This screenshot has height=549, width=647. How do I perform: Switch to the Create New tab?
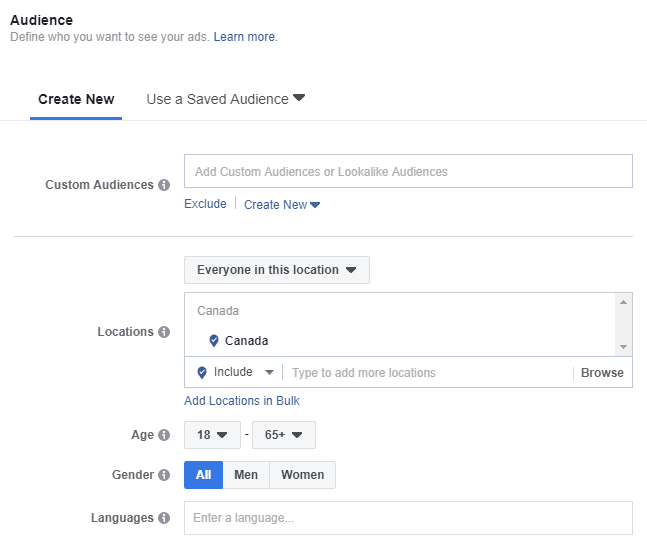point(76,99)
